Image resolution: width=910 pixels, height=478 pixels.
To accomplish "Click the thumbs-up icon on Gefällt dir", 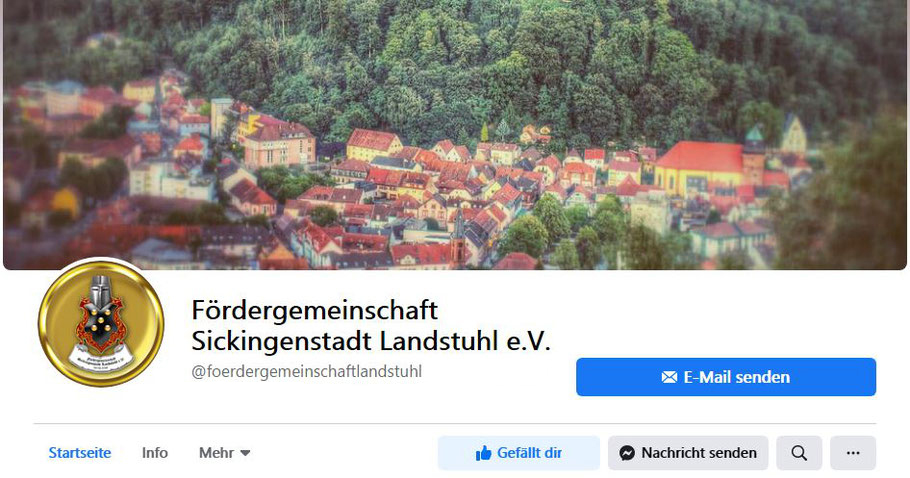I will (483, 453).
